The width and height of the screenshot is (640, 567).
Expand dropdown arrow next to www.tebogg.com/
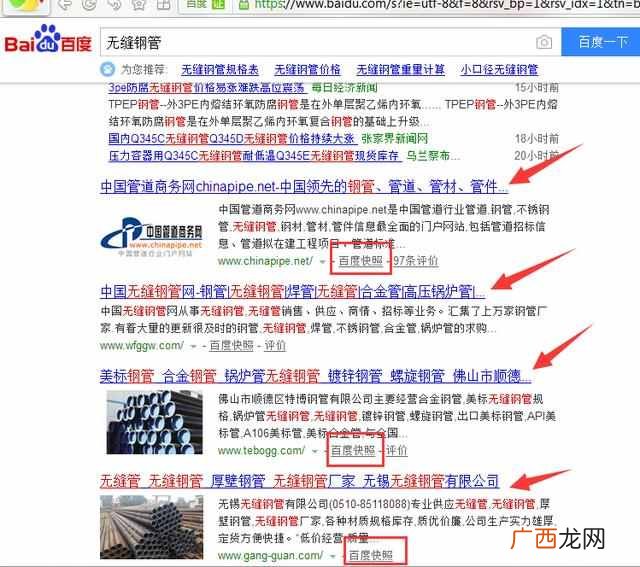tap(315, 451)
